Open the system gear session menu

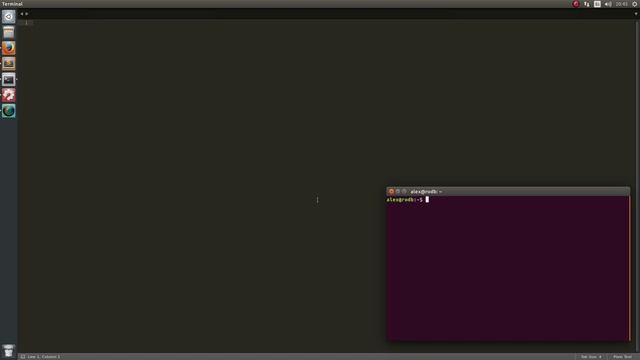click(x=635, y=4)
